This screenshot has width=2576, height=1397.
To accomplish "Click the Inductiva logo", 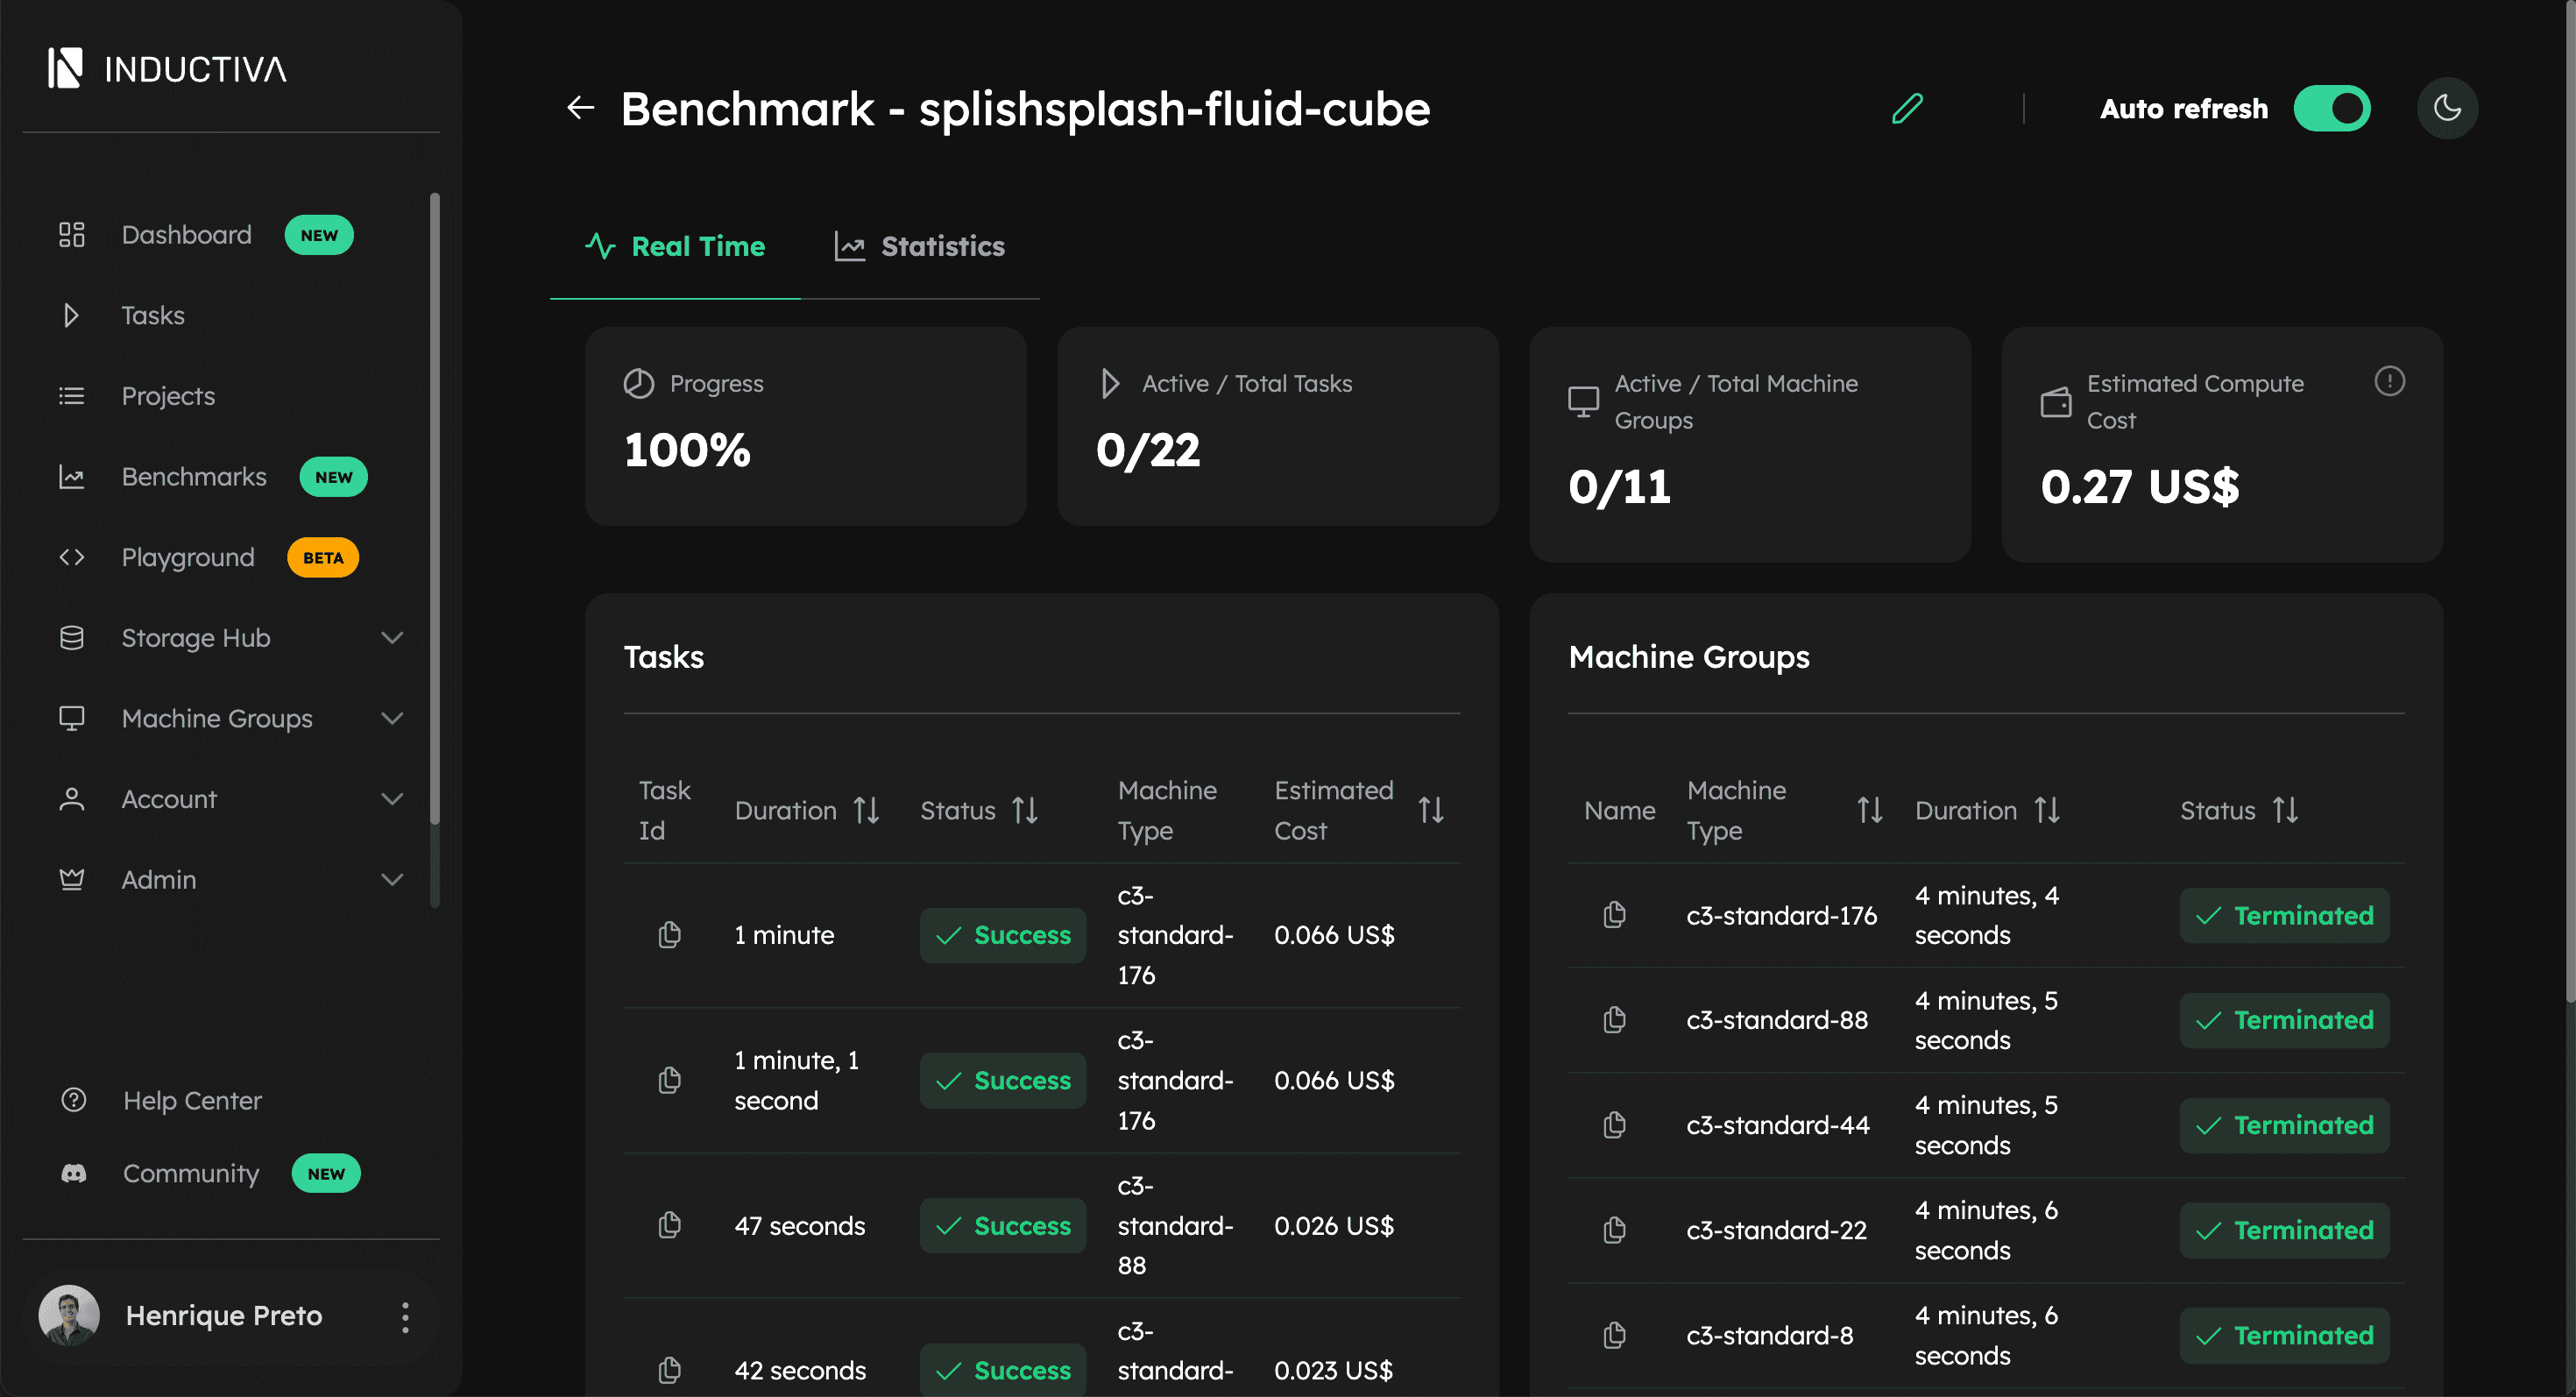I will click(167, 68).
